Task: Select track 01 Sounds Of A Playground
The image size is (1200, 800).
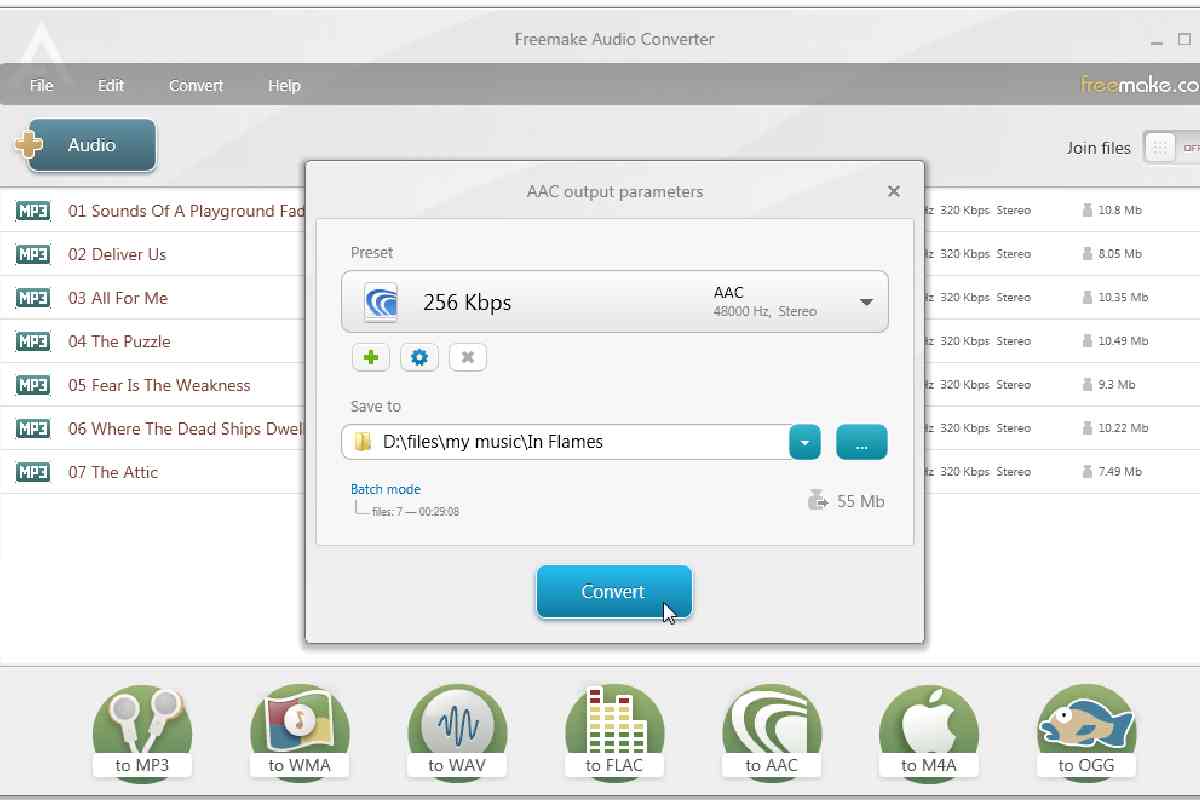Action: (186, 211)
